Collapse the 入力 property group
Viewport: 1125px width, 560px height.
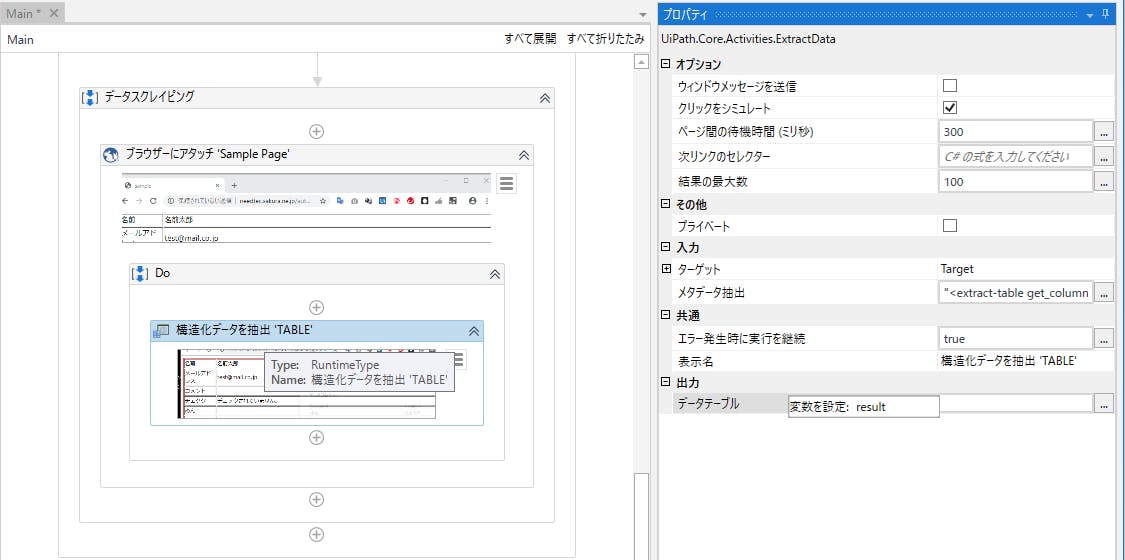[x=666, y=247]
